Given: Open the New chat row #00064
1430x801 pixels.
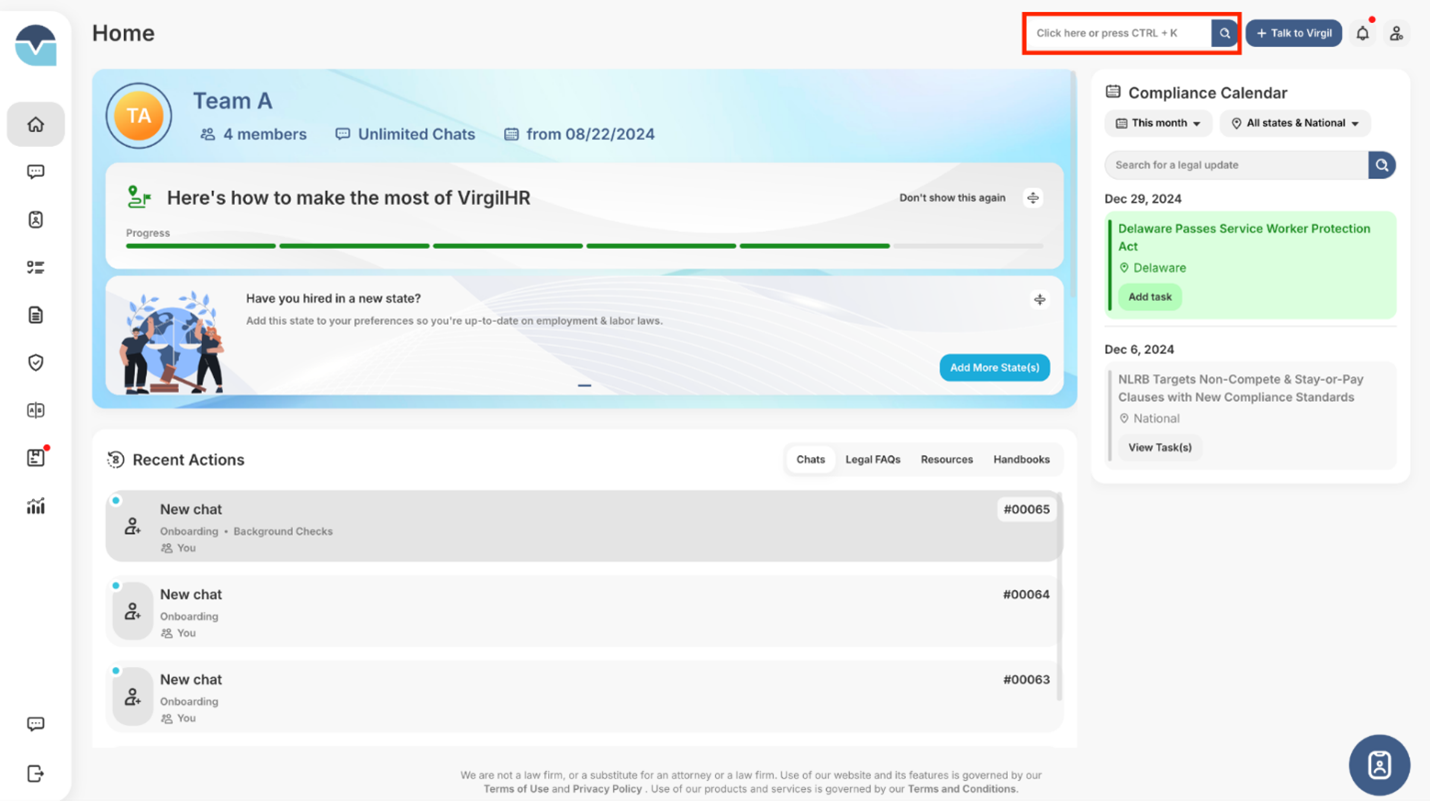Looking at the screenshot, I should click(x=584, y=611).
